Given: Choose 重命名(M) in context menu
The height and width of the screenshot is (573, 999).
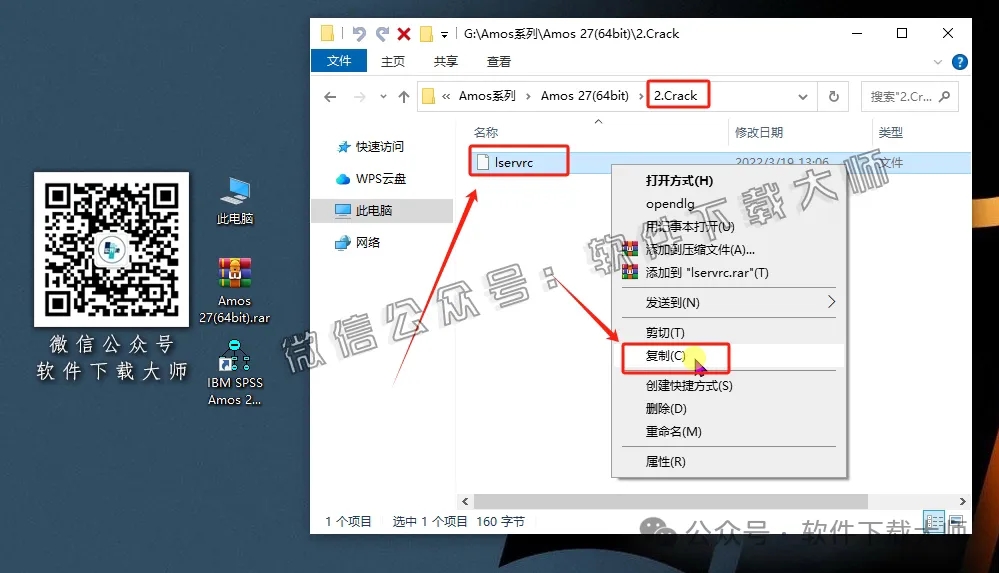Looking at the screenshot, I should point(673,432).
